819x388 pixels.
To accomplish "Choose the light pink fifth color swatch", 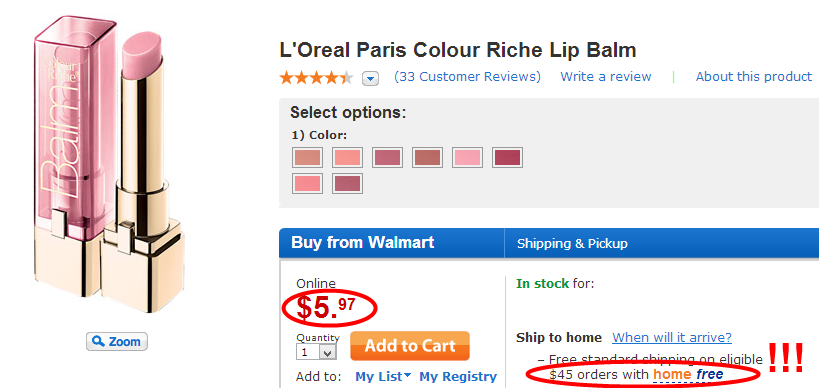I will (467, 157).
